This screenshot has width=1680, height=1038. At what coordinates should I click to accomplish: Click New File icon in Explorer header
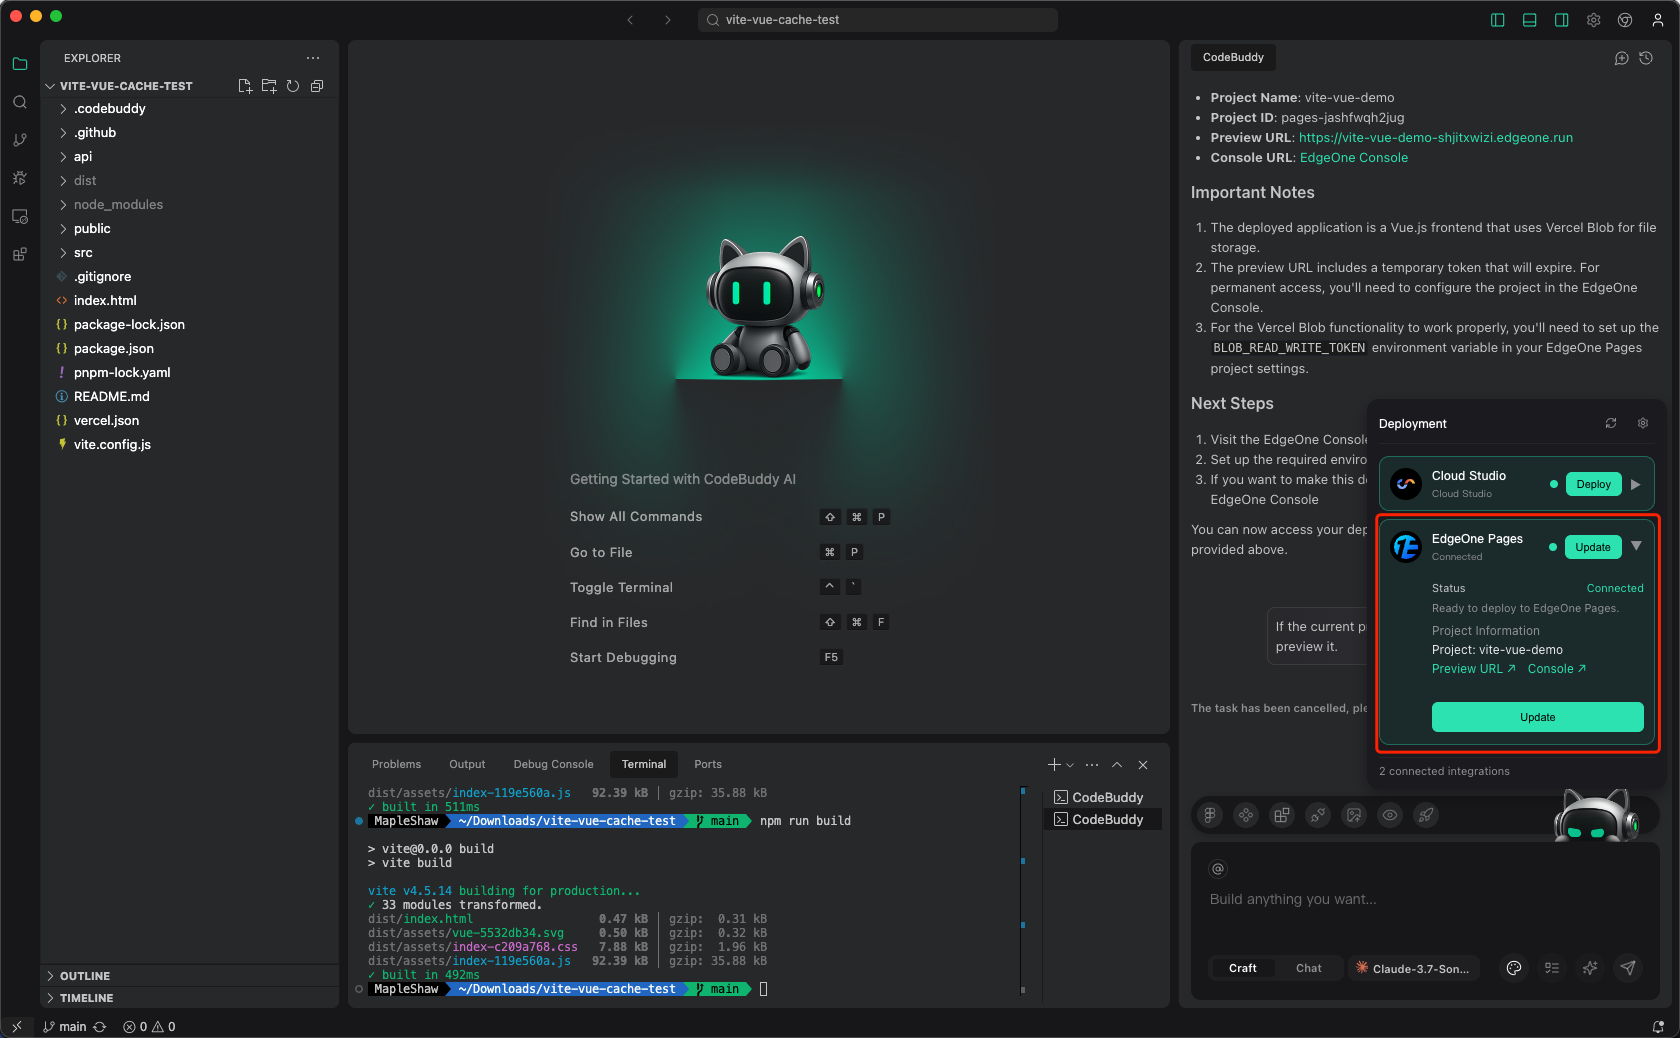pos(245,86)
